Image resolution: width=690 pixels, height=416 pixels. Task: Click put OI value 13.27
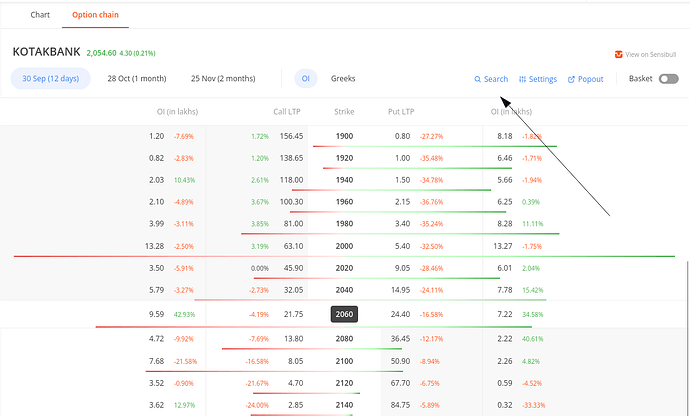pyautogui.click(x=503, y=246)
